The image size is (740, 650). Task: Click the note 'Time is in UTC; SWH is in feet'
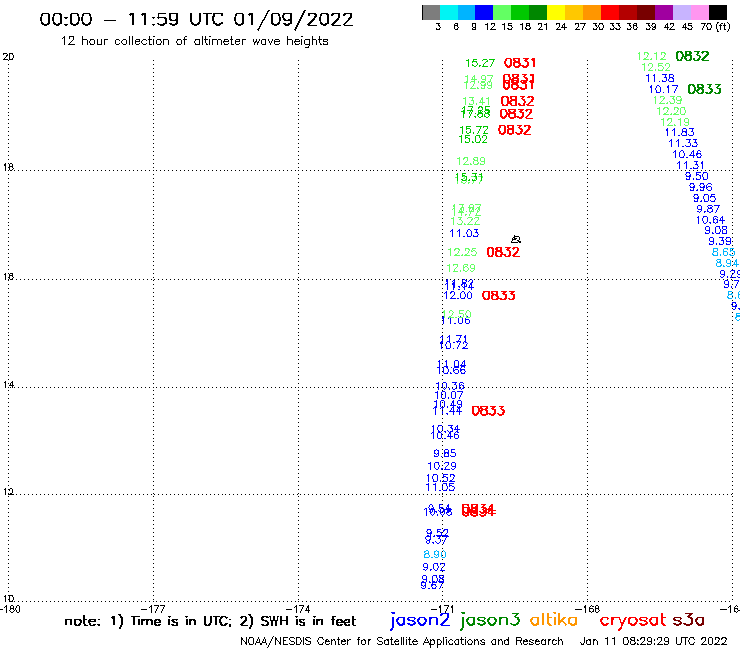(x=210, y=621)
